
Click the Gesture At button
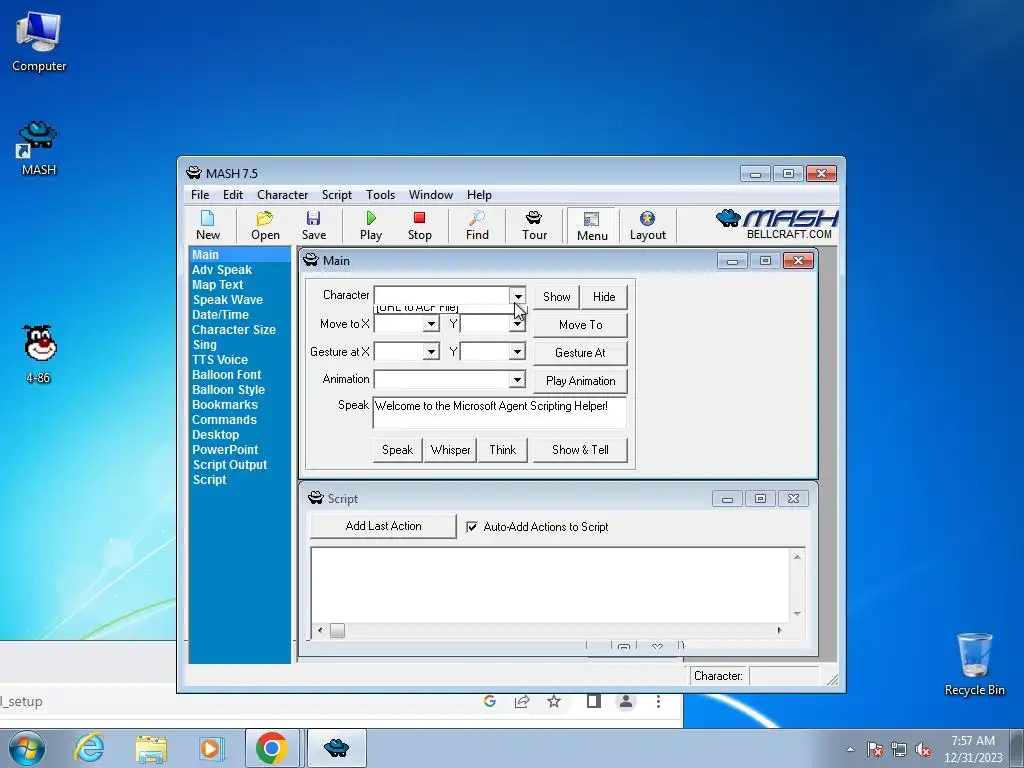(x=581, y=353)
